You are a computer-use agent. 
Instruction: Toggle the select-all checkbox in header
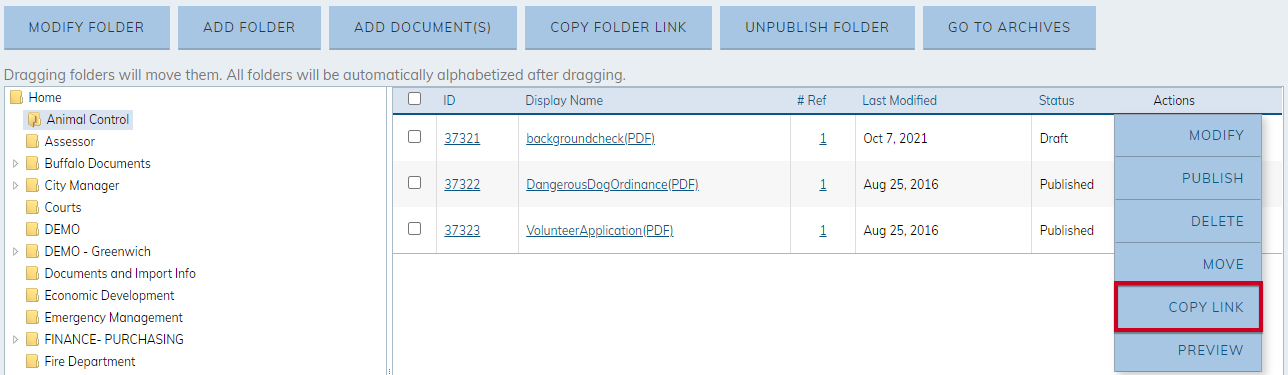[x=415, y=99]
